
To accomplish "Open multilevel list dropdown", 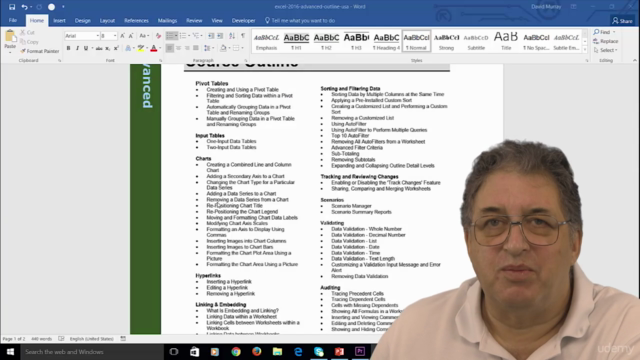I will point(202,36).
